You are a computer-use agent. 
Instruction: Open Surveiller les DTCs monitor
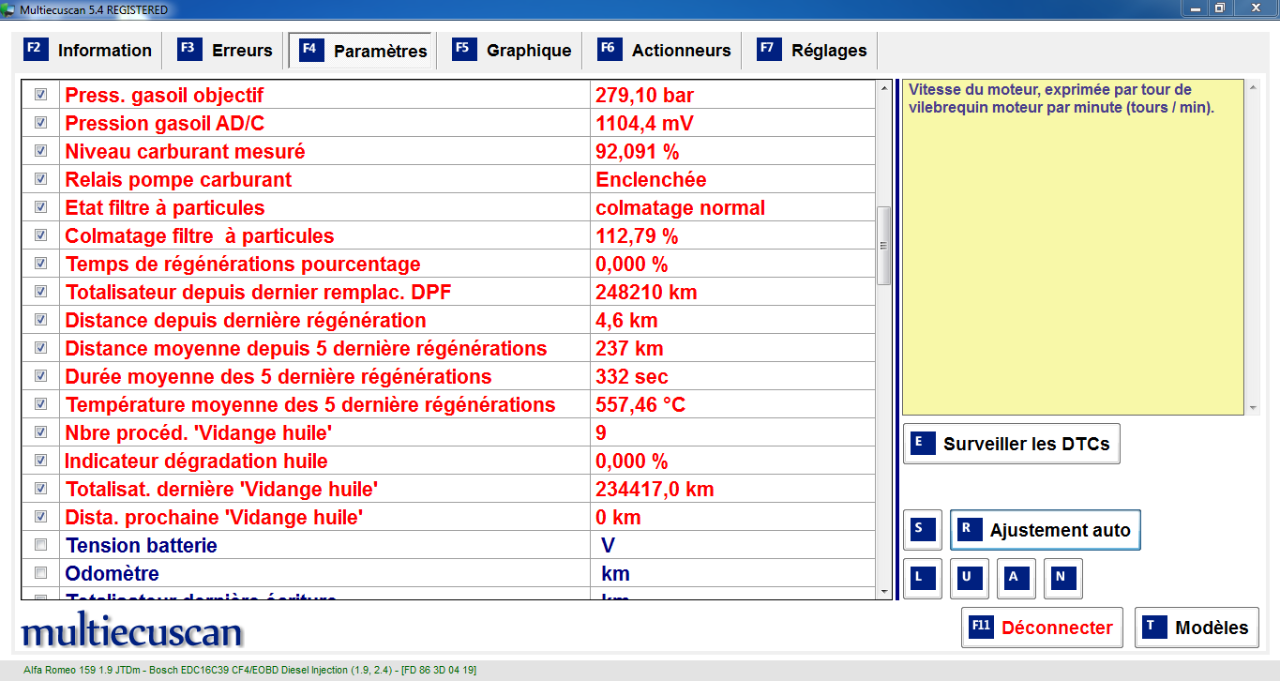[1011, 444]
